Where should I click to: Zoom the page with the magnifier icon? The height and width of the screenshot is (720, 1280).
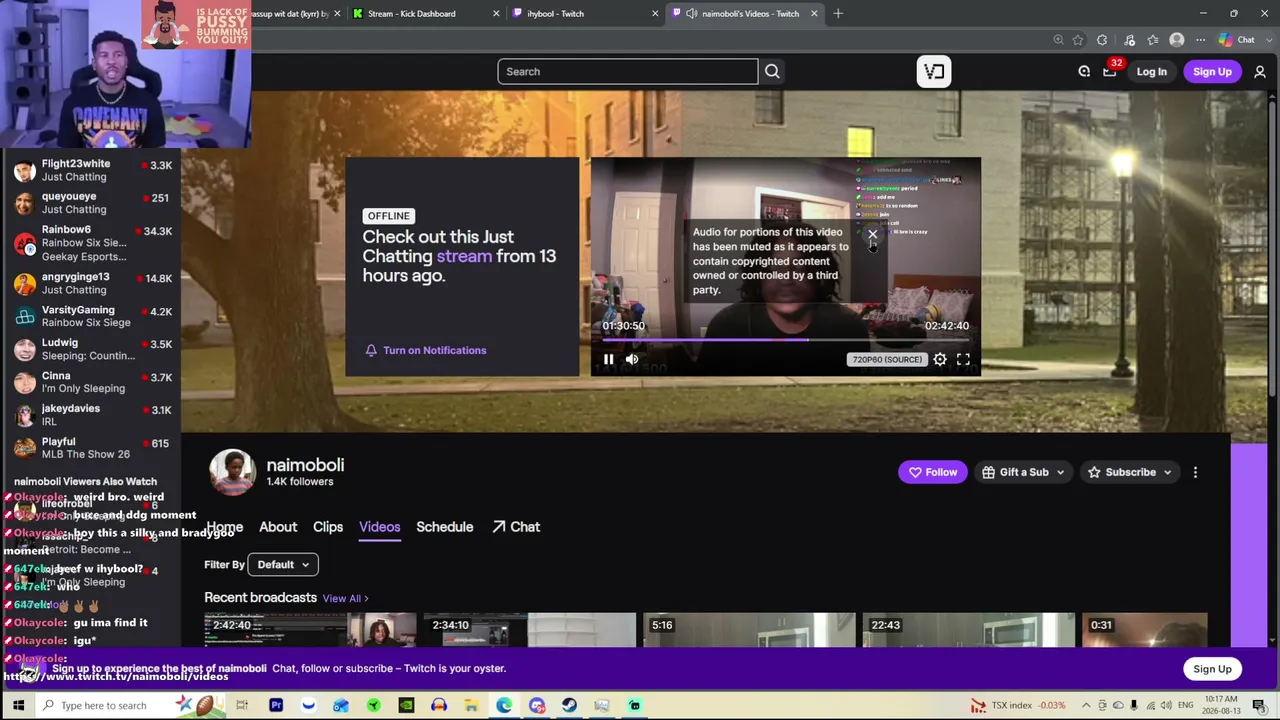pos(1058,40)
